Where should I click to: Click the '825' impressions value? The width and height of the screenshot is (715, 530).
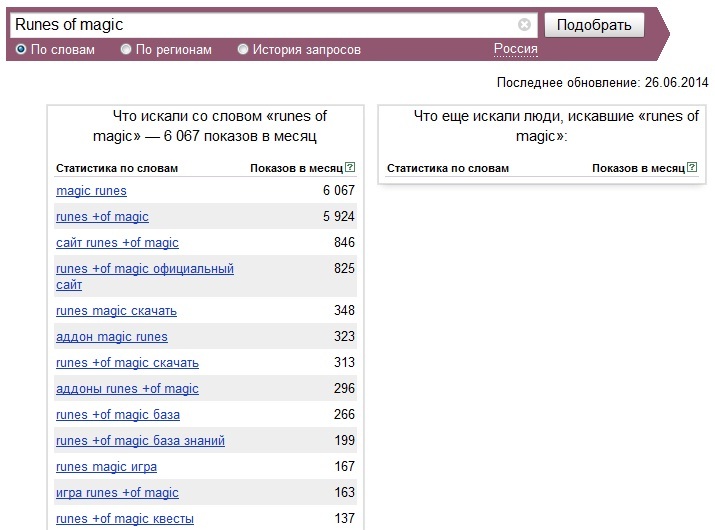[344, 268]
